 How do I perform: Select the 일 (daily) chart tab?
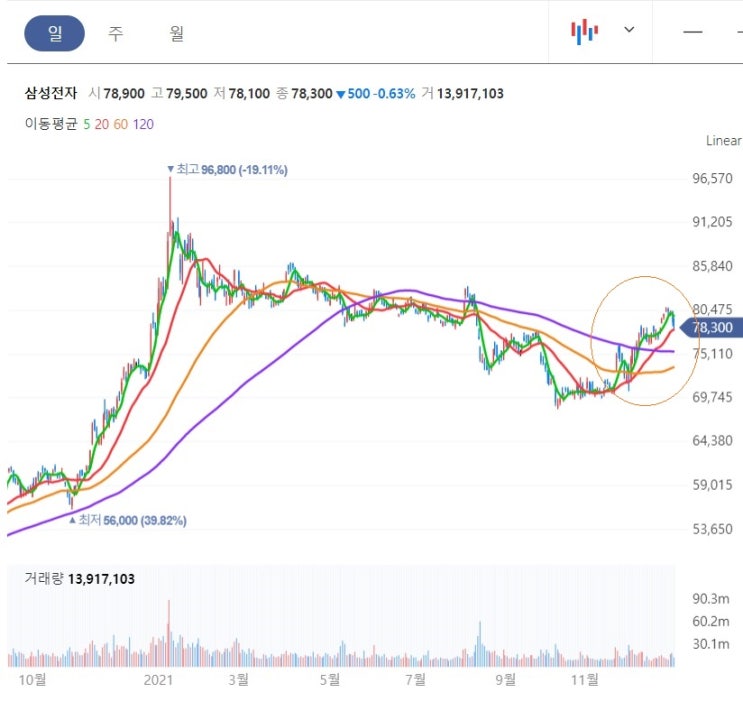[54, 33]
